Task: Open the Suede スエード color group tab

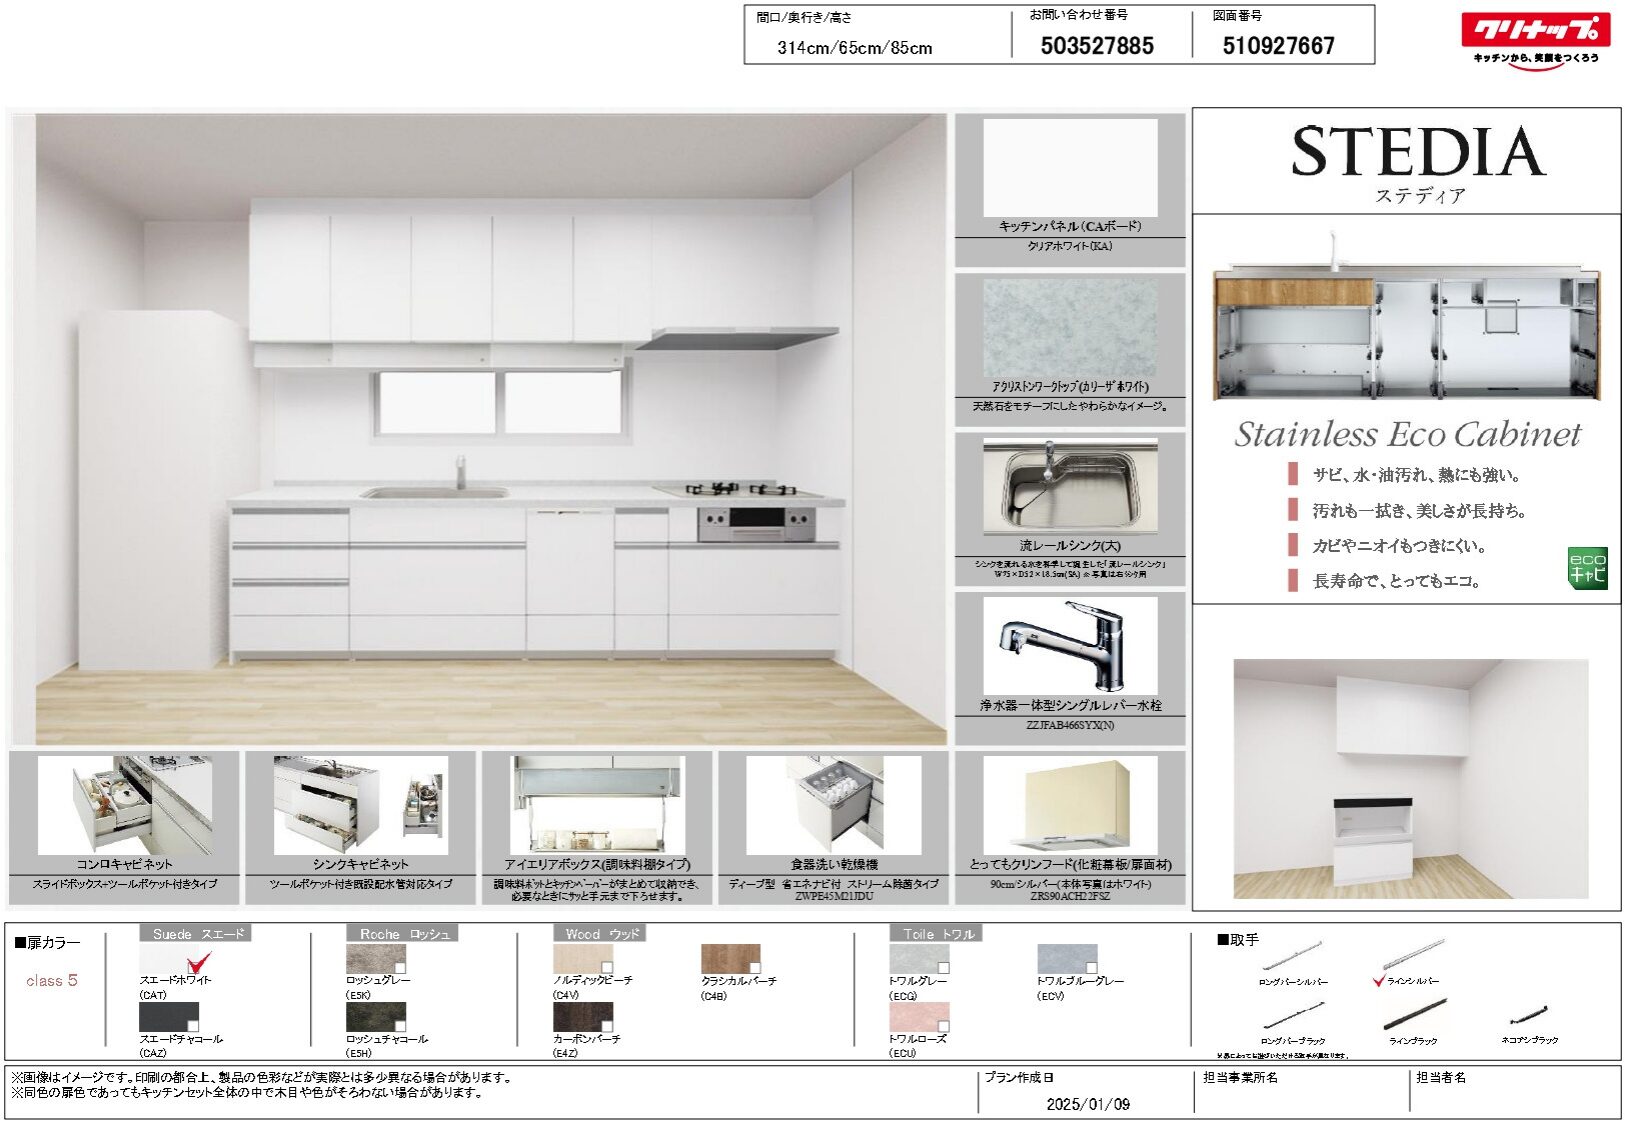Action: coord(196,934)
